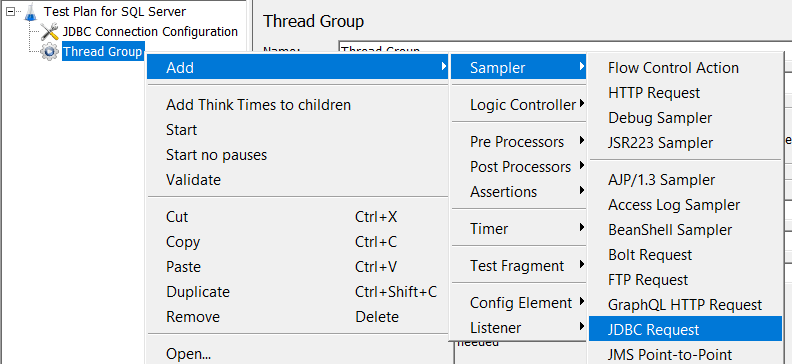The image size is (792, 364).
Task: Expand the Listener submenu
Action: pyautogui.click(x=518, y=328)
